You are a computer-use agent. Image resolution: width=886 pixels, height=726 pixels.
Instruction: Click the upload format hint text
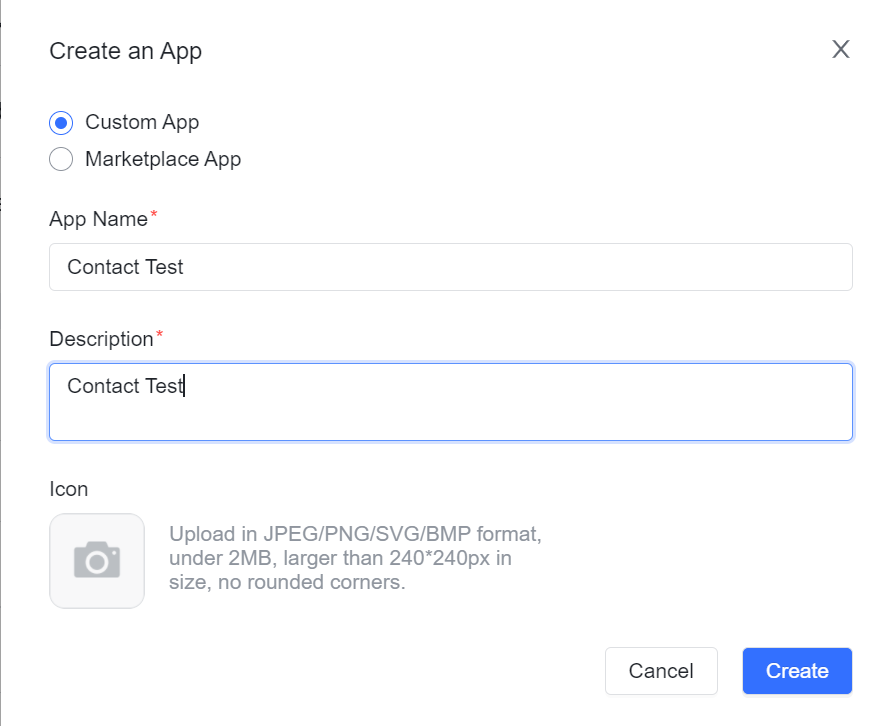coord(355,558)
